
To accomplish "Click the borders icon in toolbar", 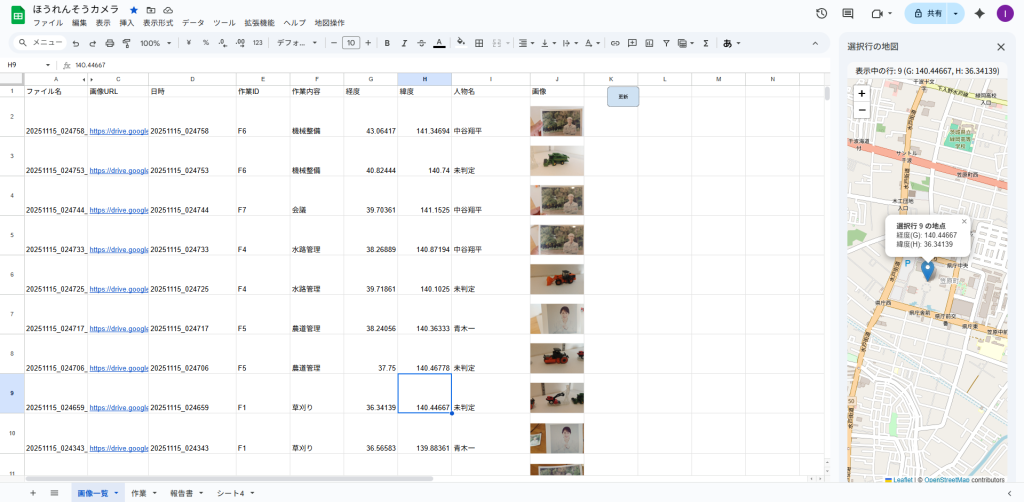I will click(480, 43).
